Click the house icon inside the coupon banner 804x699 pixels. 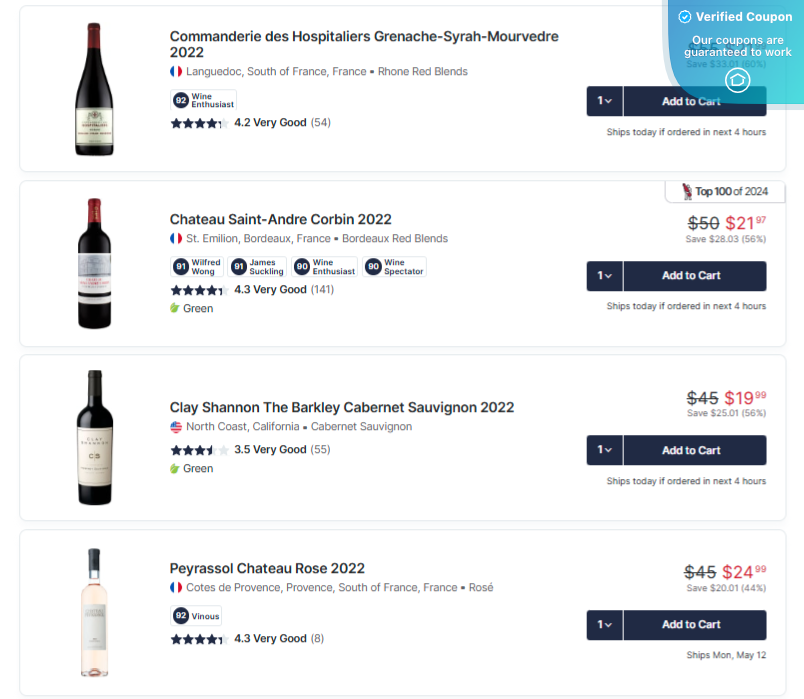[x=737, y=80]
